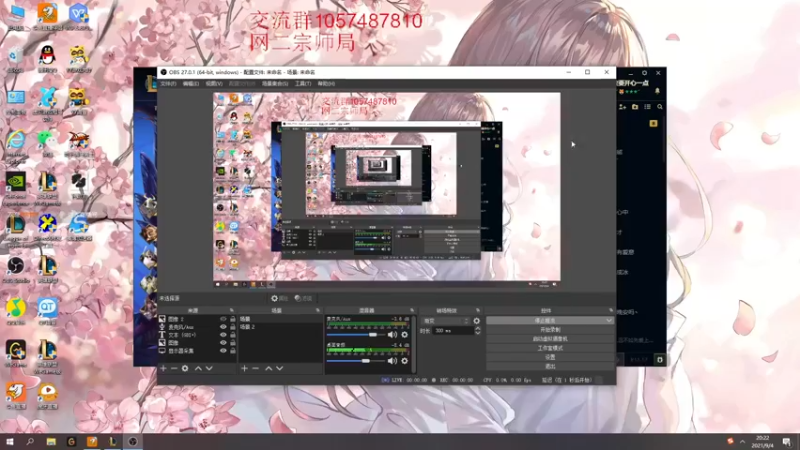Toggle the lock on the 文本 (GDI+) source
The image size is (800, 450).
(x=233, y=335)
